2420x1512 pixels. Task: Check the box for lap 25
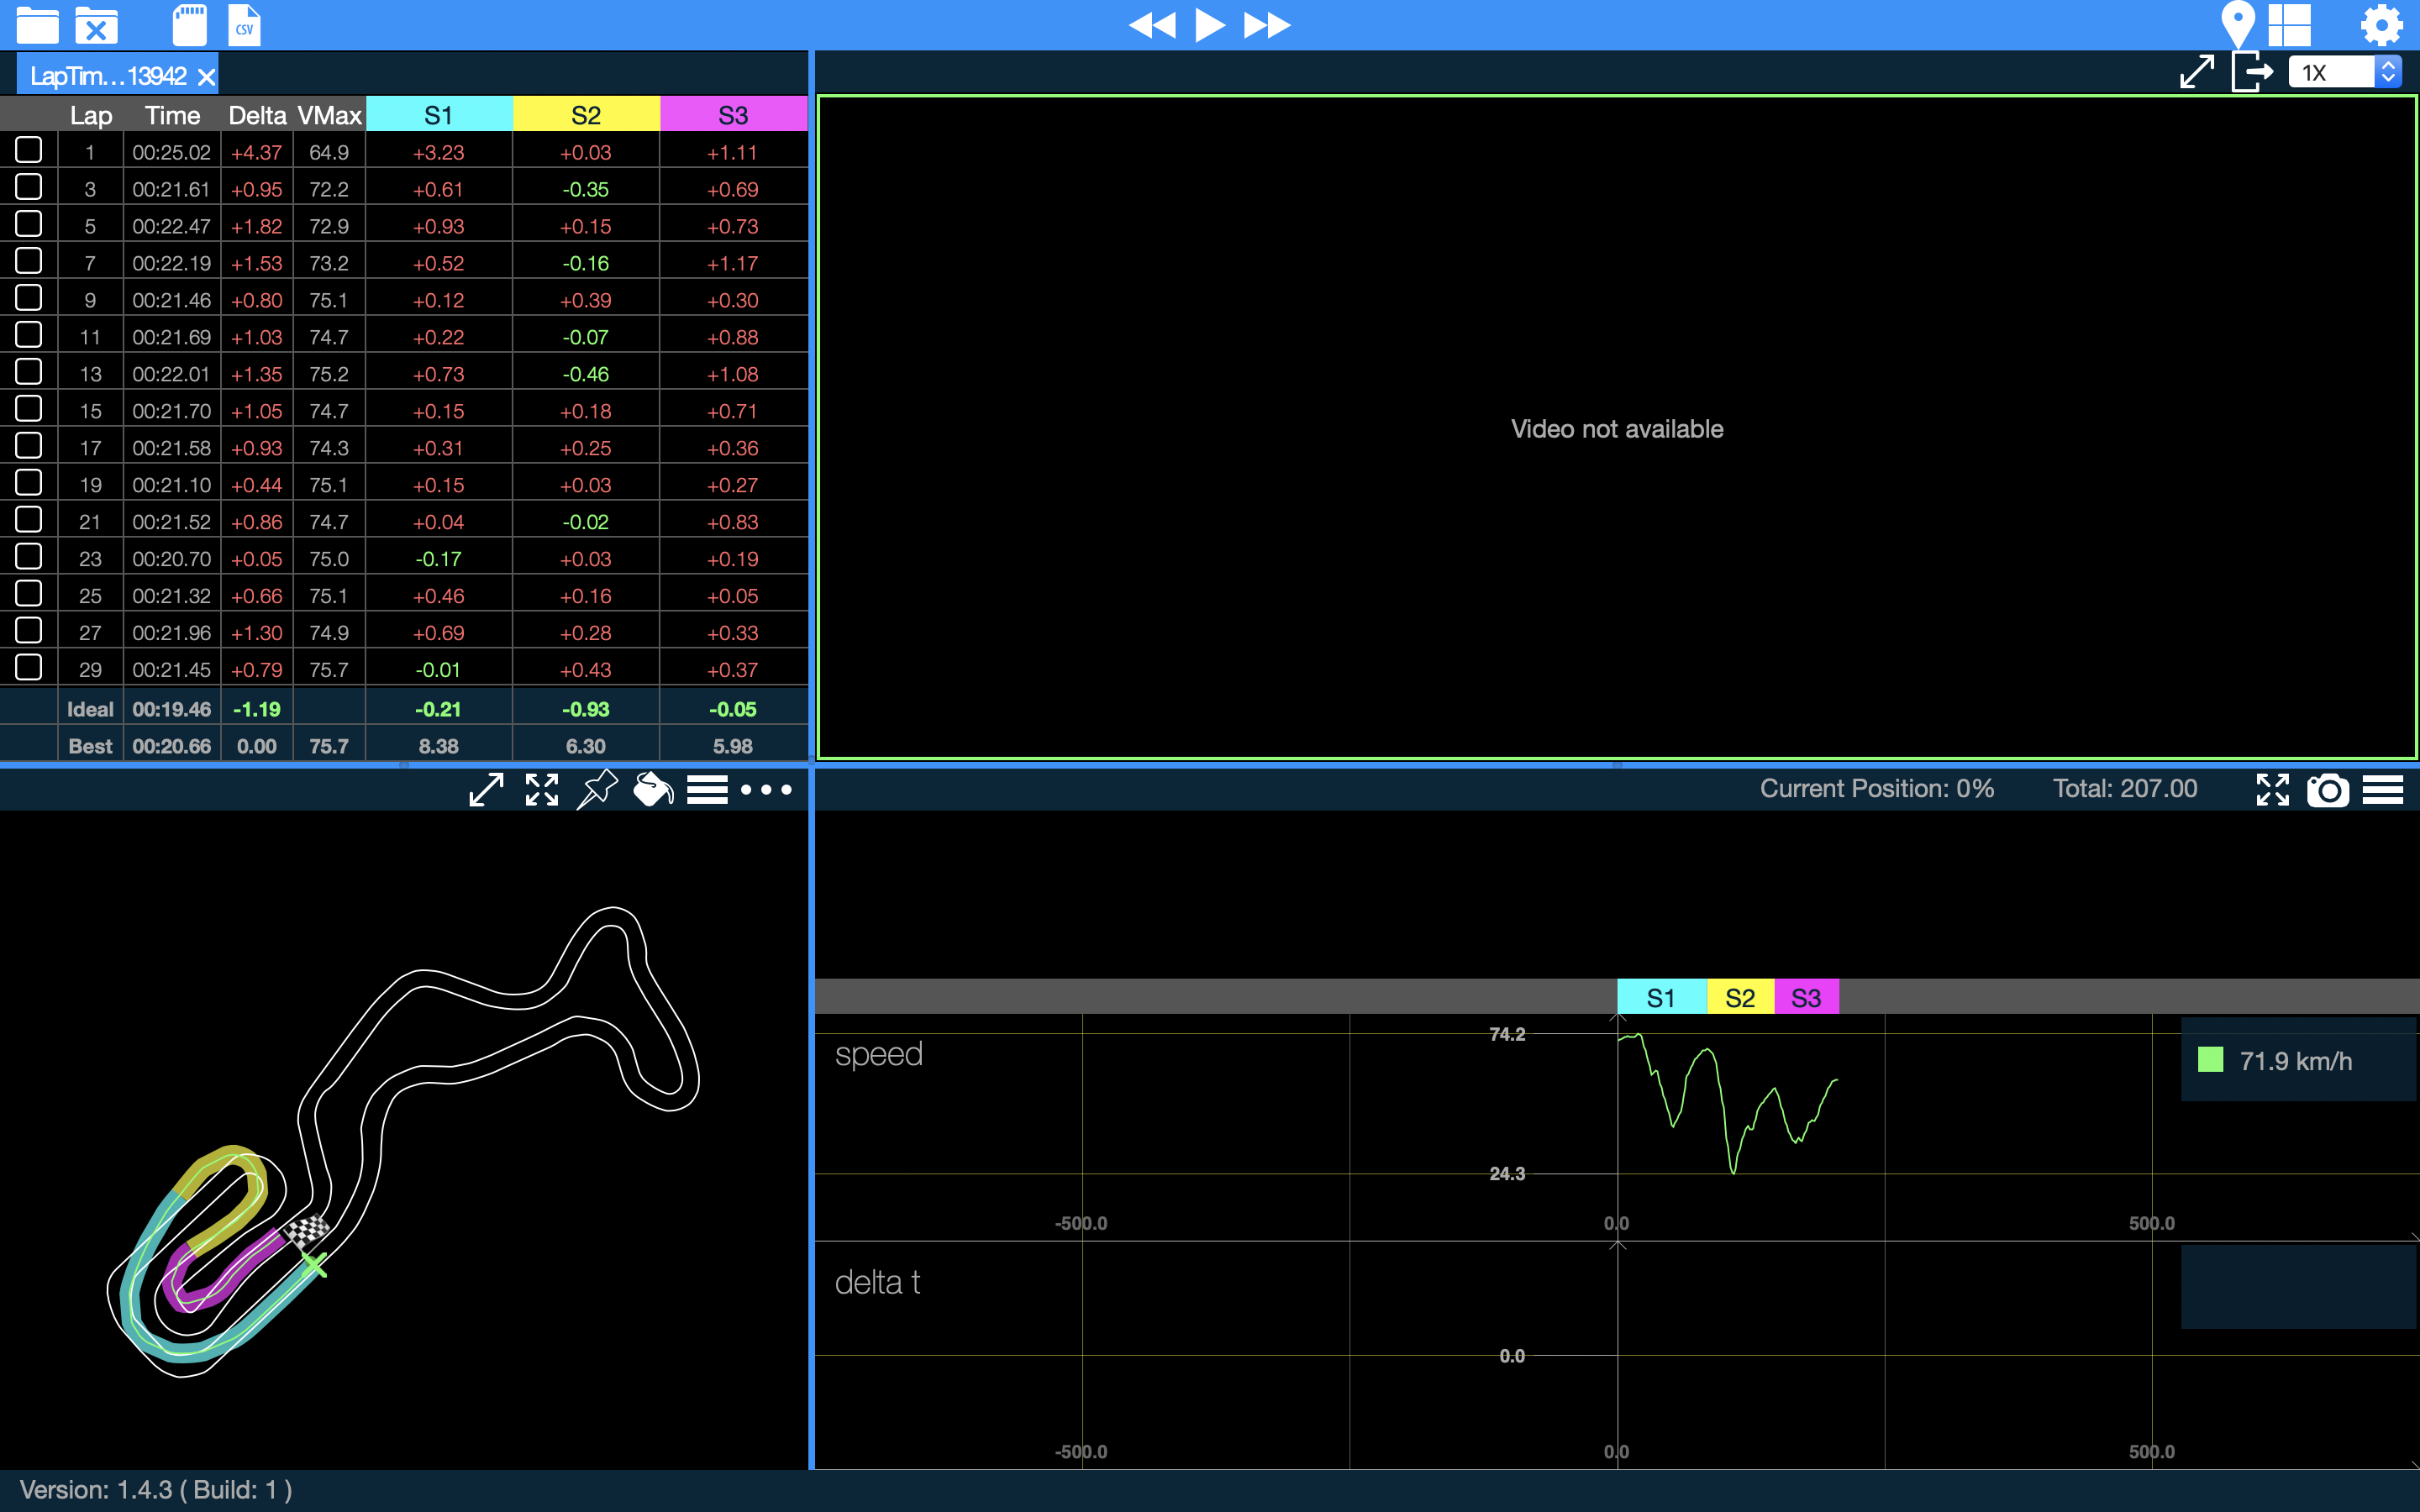(29, 594)
